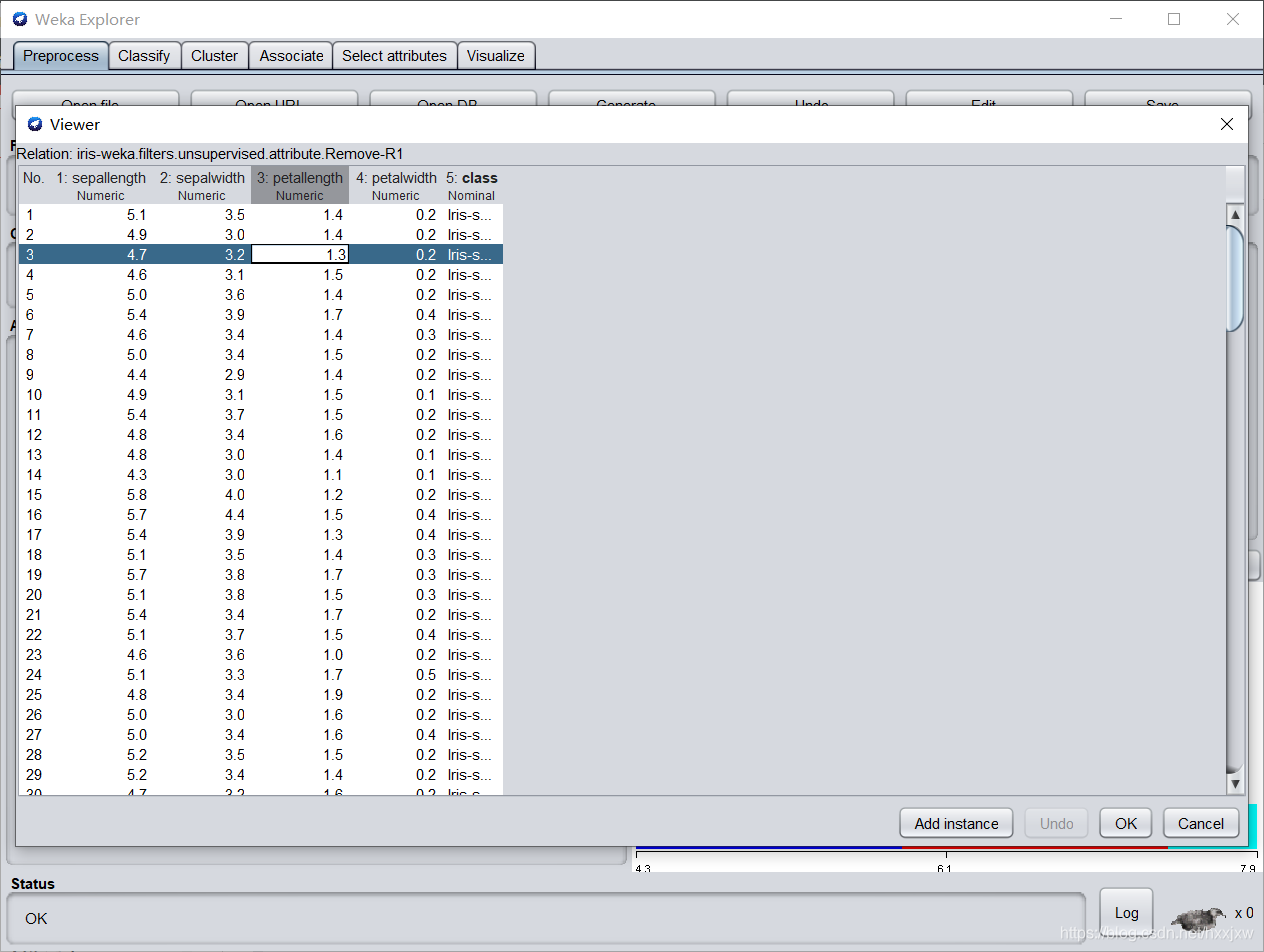
Task: Click the petalwidth column header
Action: point(396,186)
